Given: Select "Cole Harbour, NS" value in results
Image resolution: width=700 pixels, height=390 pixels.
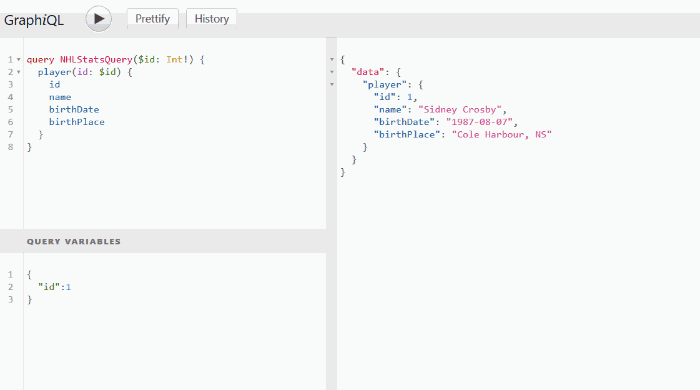Looking at the screenshot, I should click(502, 134).
